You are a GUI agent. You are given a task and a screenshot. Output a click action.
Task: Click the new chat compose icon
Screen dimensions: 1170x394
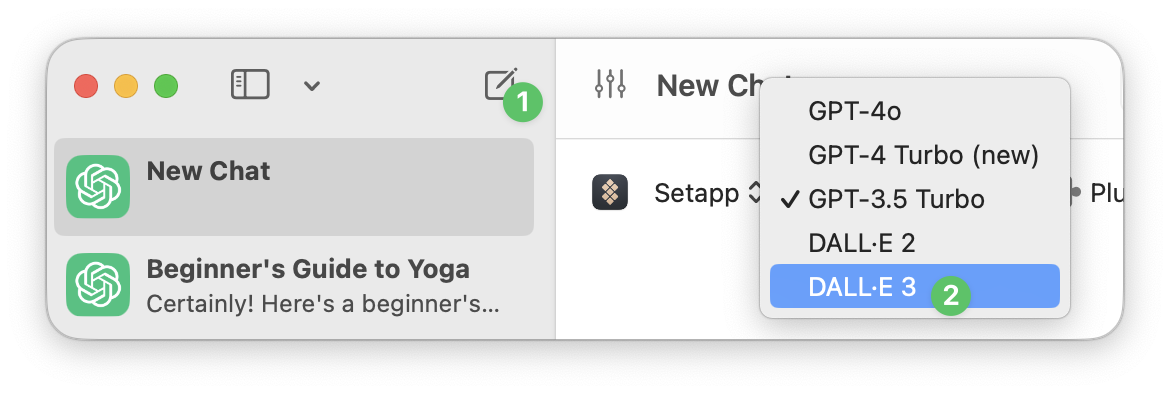tap(499, 84)
